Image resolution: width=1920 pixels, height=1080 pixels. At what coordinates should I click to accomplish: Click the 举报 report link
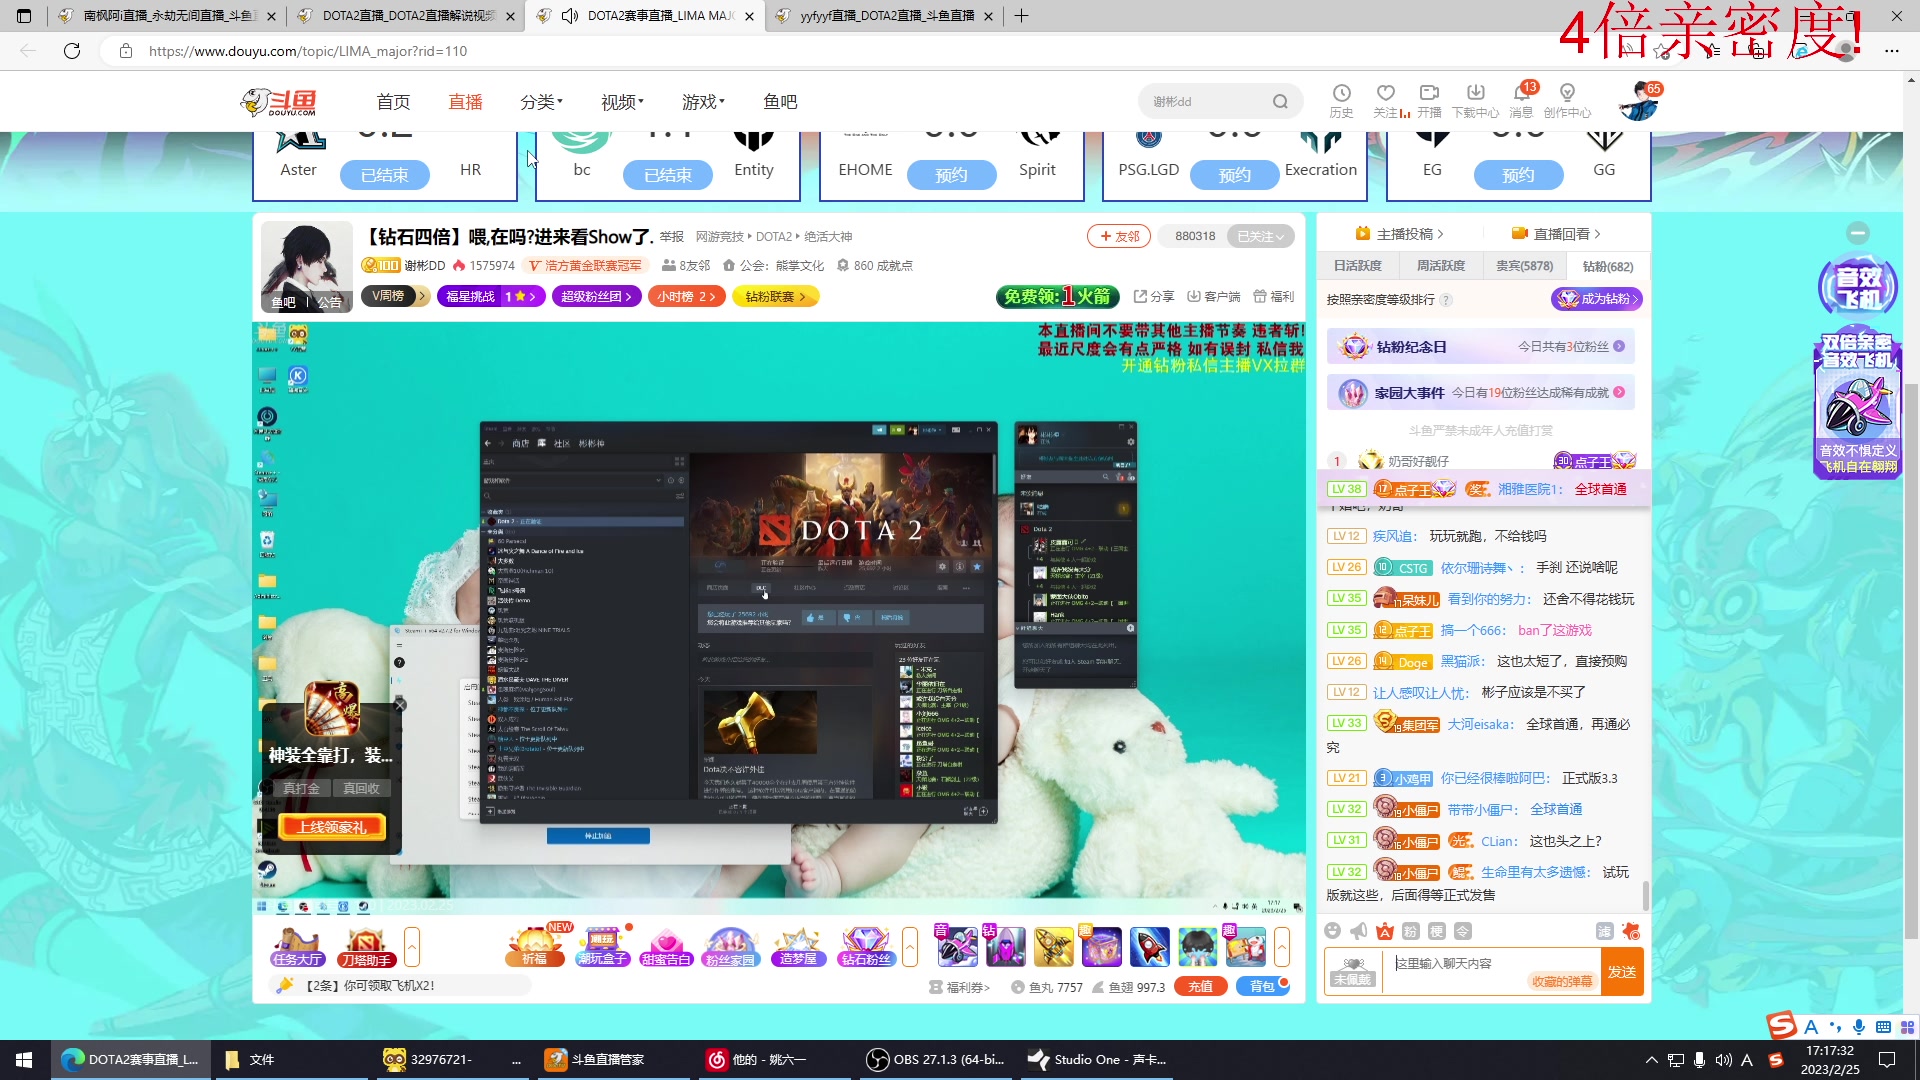(x=672, y=237)
